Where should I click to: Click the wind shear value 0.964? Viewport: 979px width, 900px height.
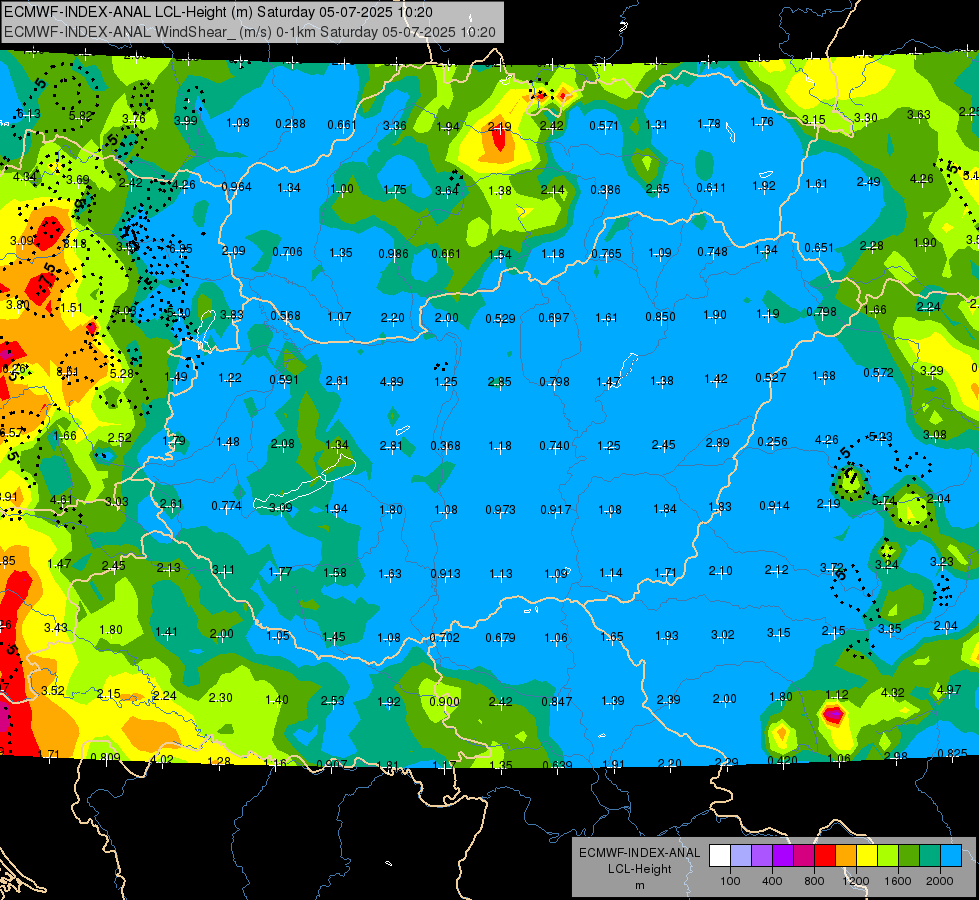click(237, 187)
